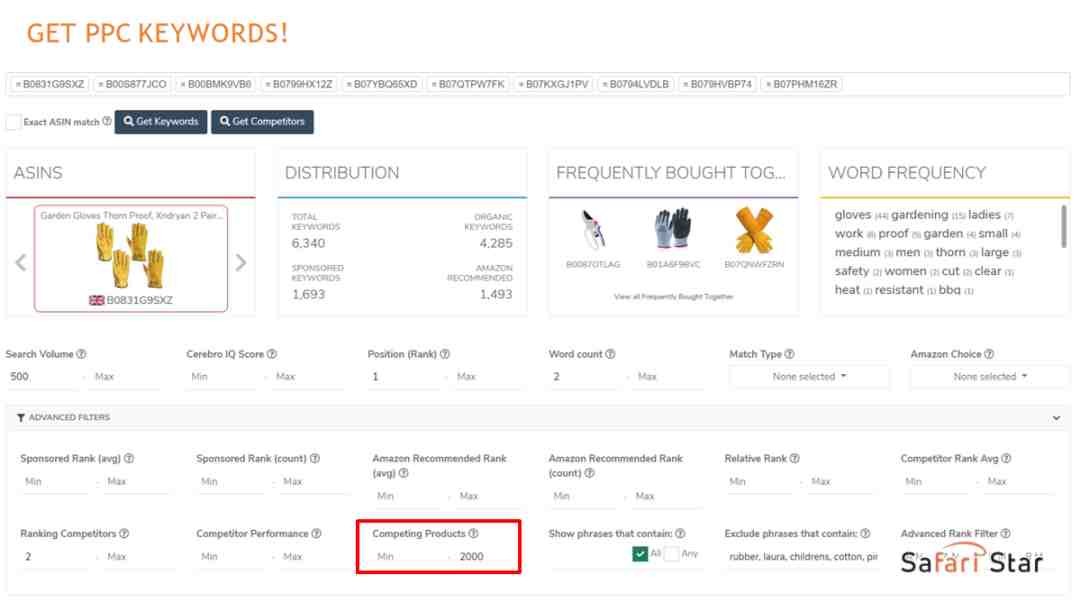1080x603 pixels.
Task: Remove ASIN tag B00BMK9VB6
Action: coord(183,85)
